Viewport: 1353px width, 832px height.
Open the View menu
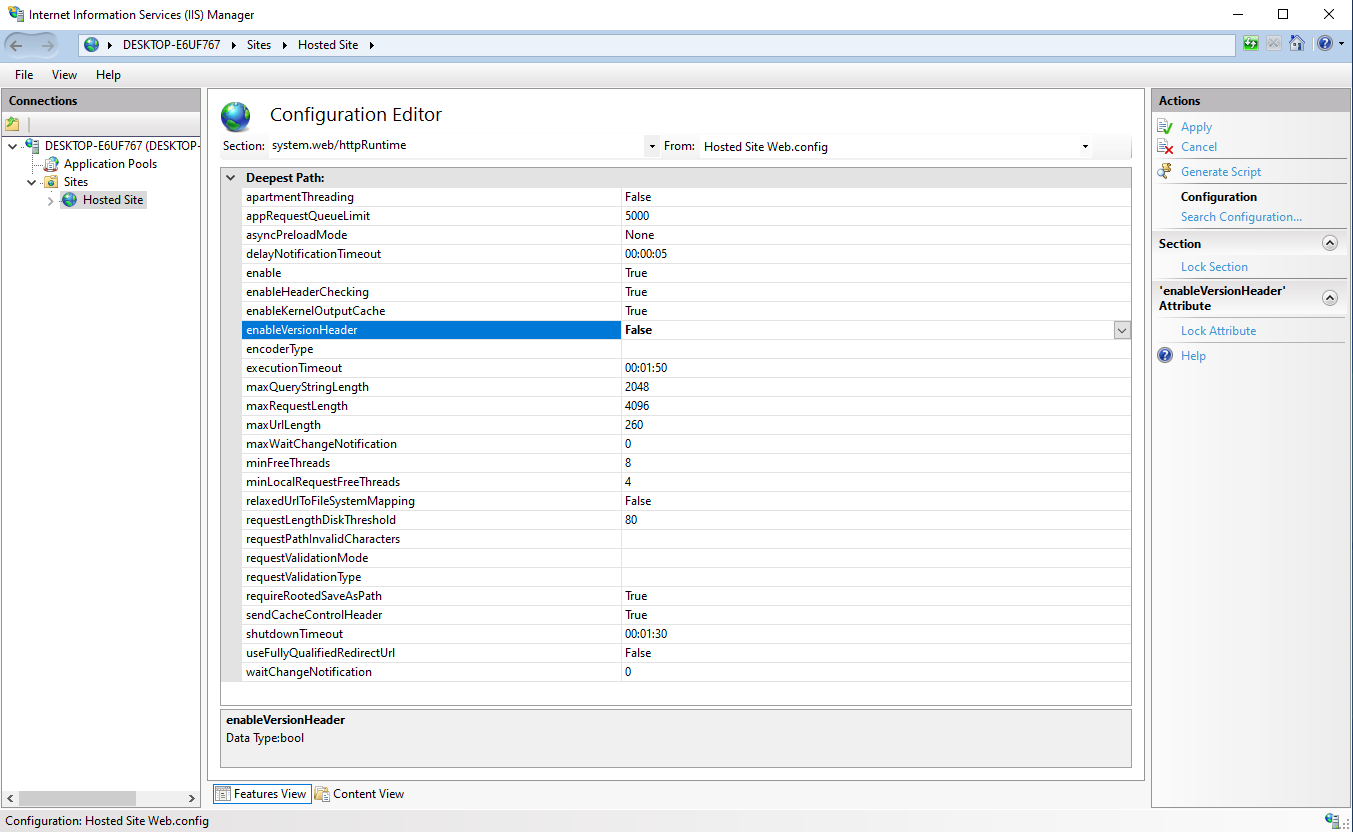coord(64,74)
